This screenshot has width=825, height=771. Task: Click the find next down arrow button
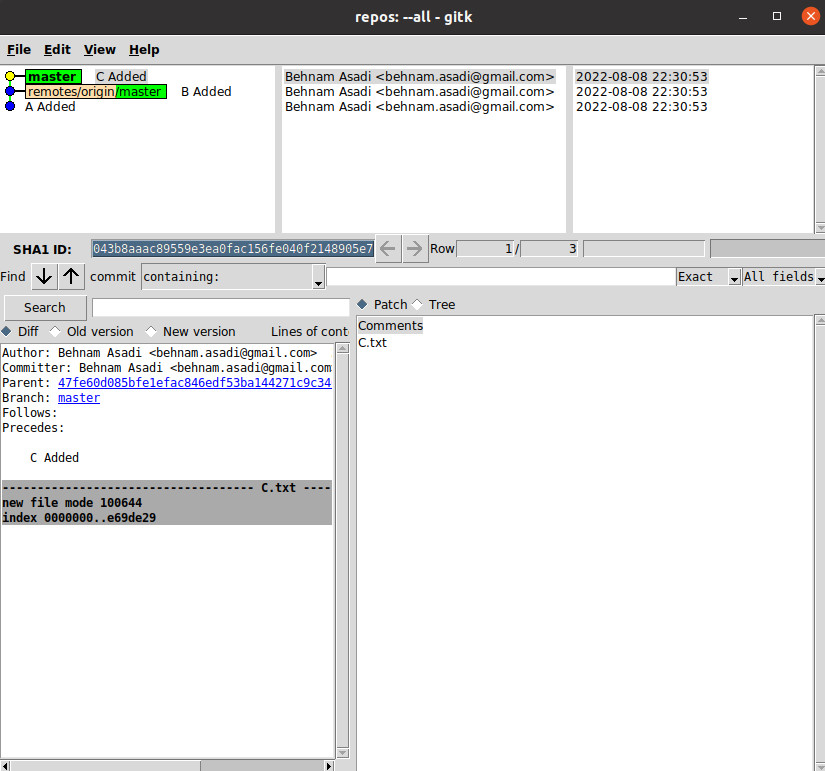(x=44, y=277)
